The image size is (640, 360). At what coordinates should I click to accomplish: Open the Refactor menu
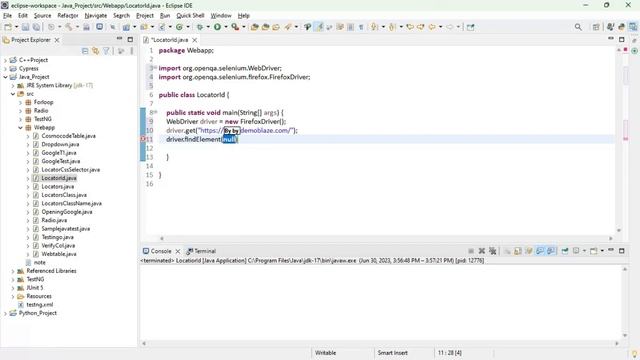68,16
